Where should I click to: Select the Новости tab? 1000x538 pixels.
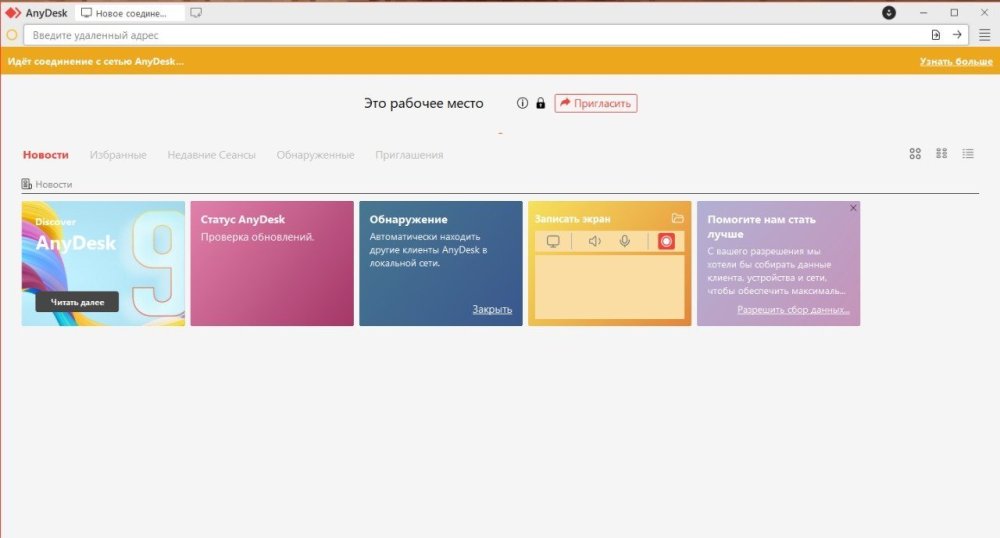45,155
